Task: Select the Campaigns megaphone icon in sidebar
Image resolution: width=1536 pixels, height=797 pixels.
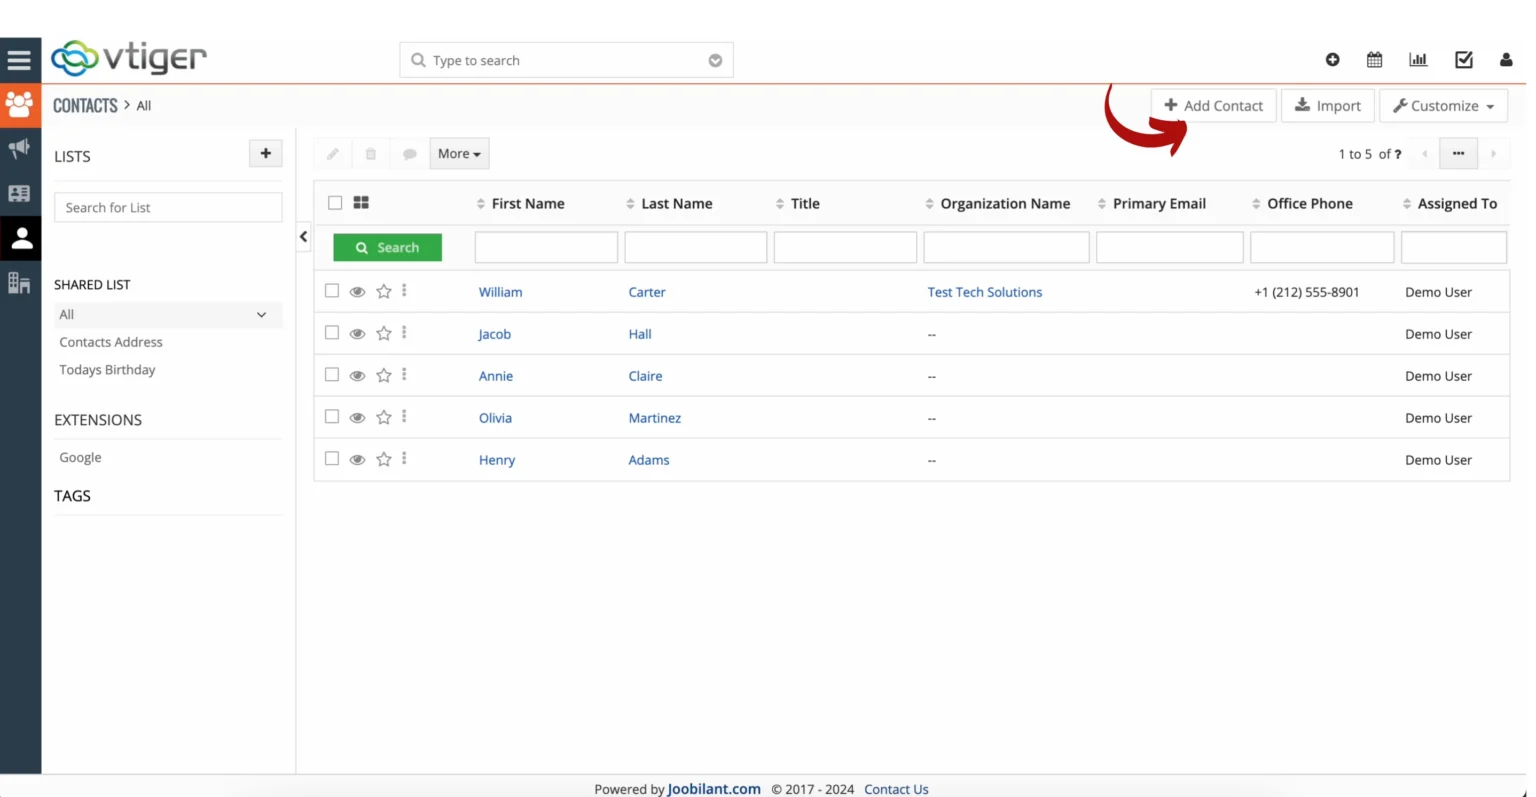Action: (x=20, y=148)
